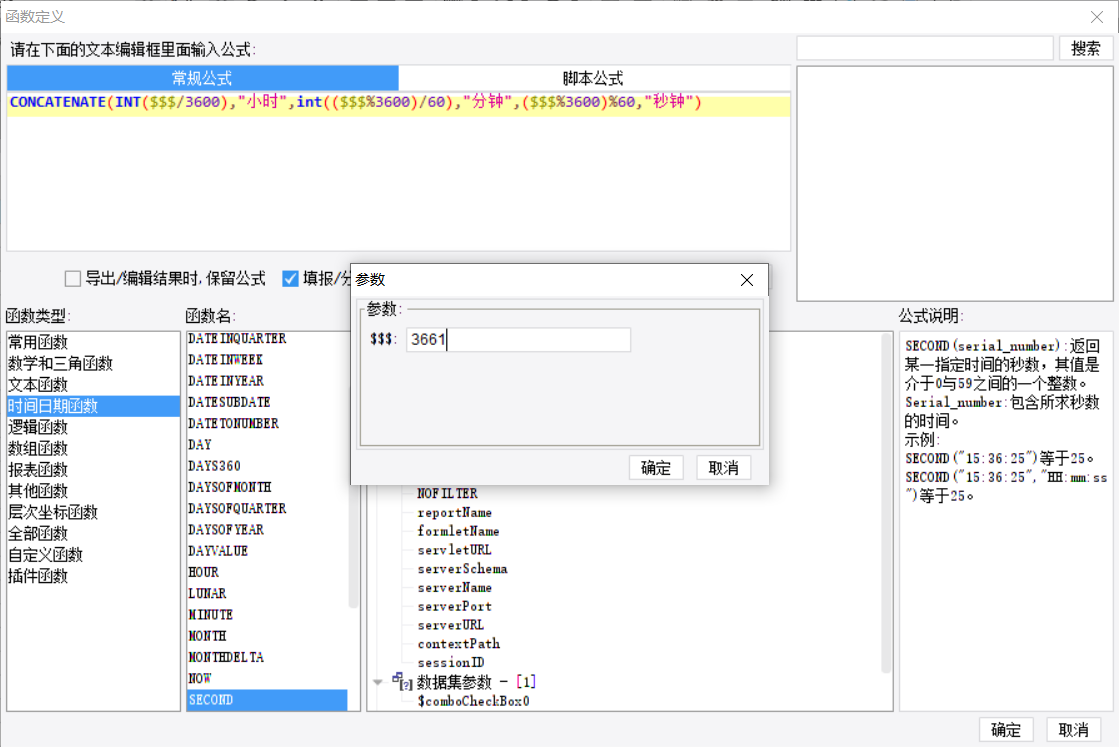Cancel the 参数 dialog with 取消

coord(723,468)
